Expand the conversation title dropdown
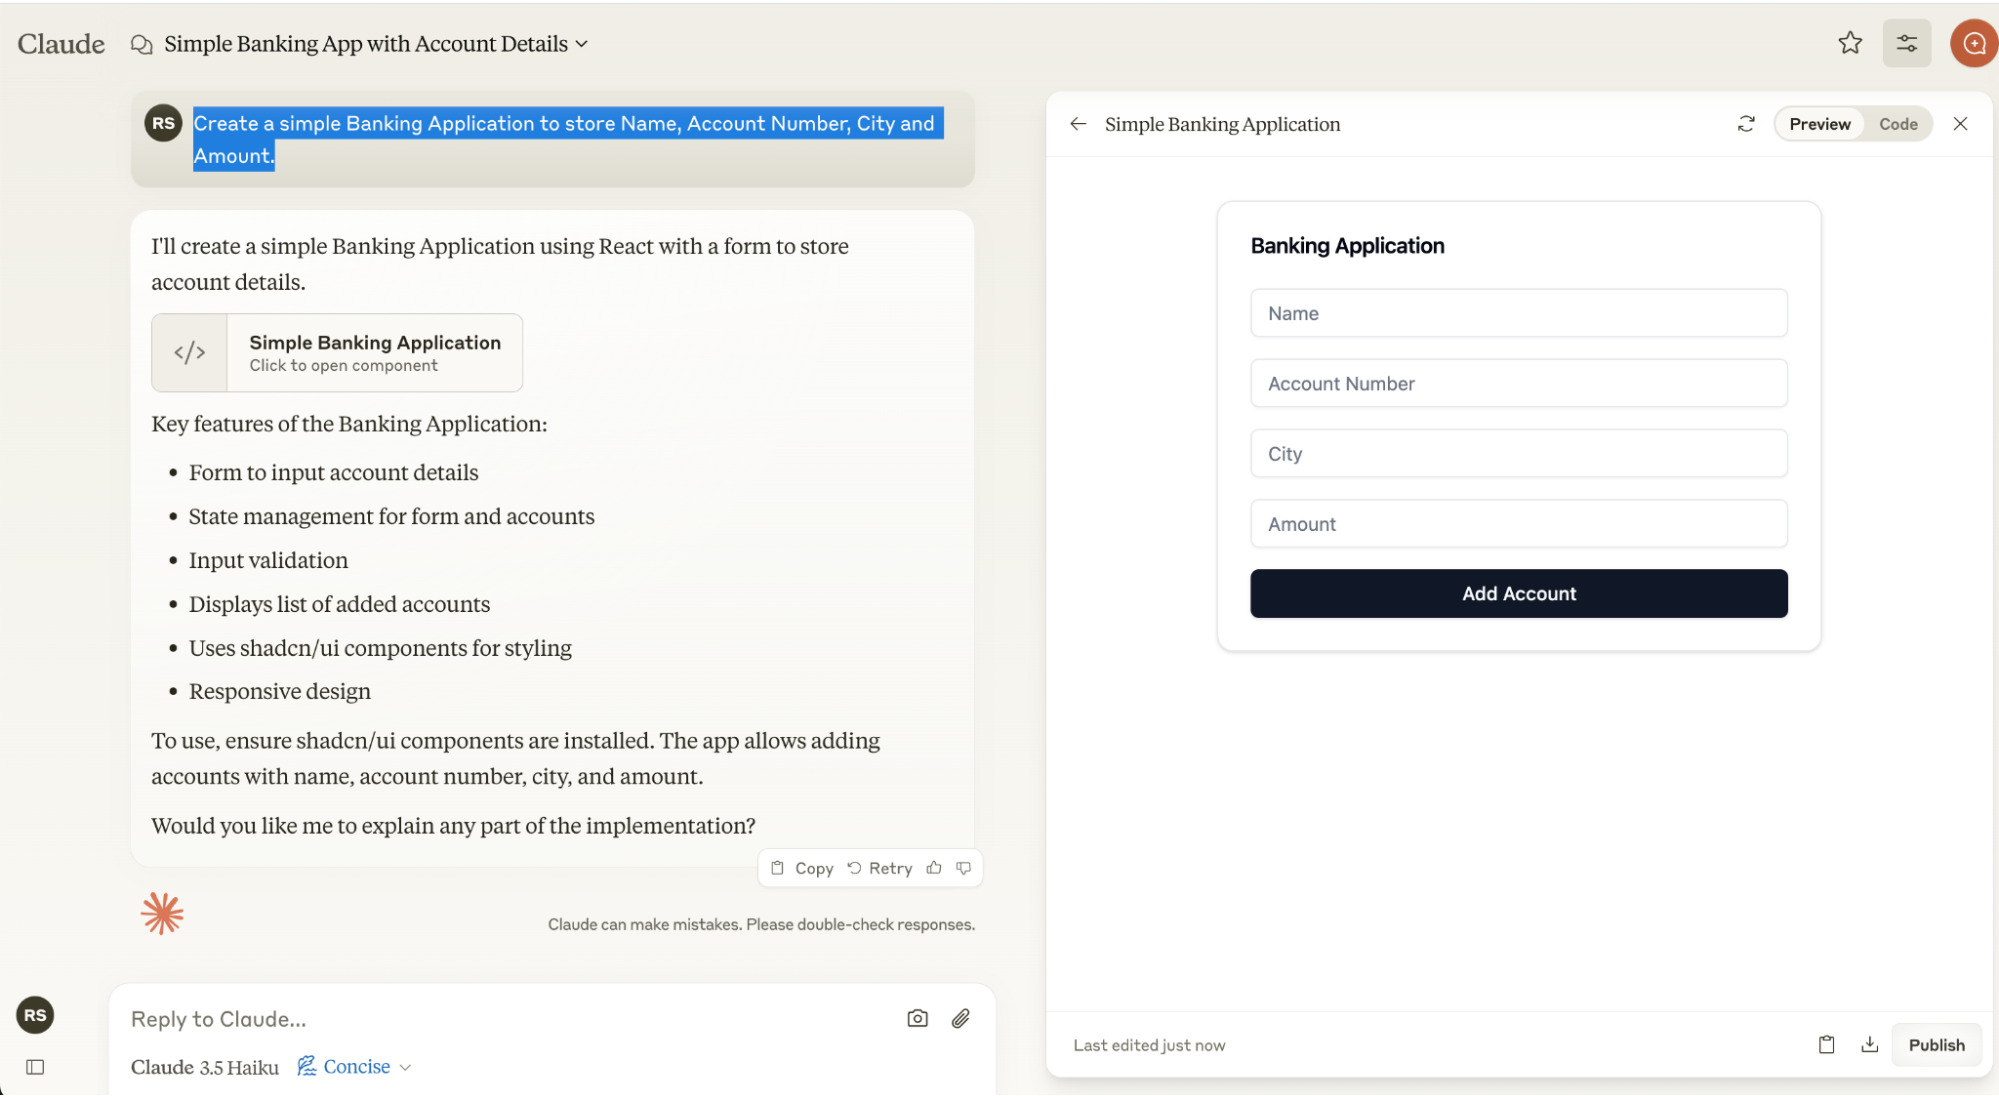This screenshot has width=1999, height=1096. 582,44
